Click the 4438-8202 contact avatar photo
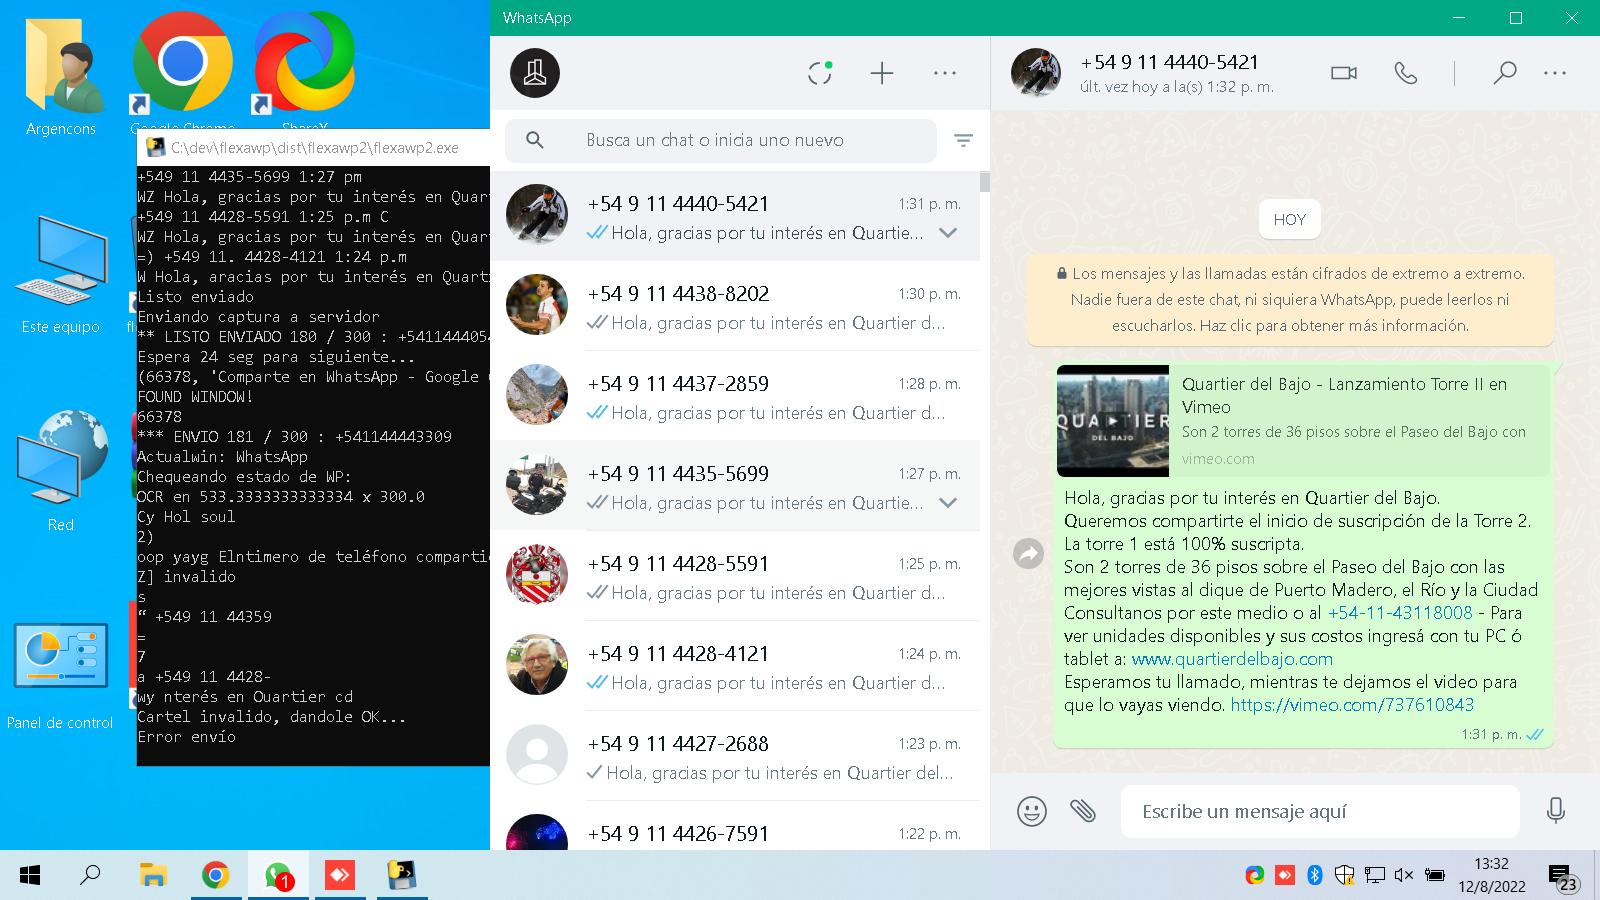The image size is (1600, 900). point(537,305)
